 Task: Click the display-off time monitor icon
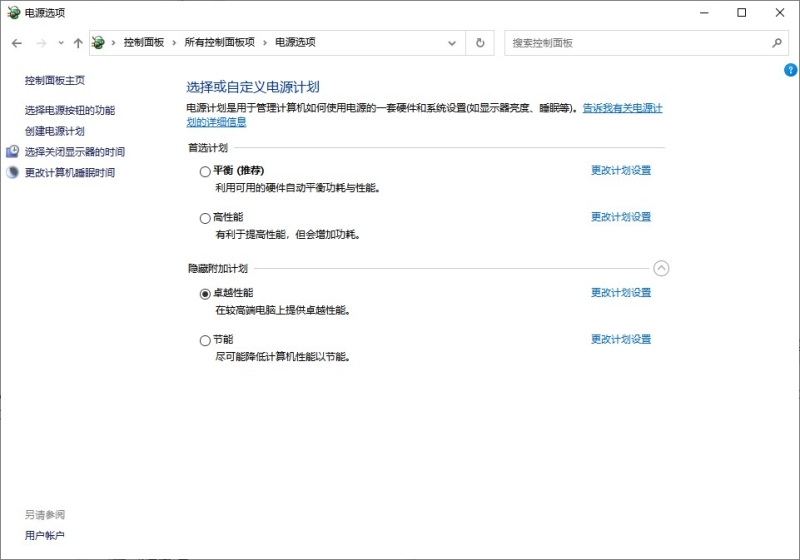[x=12, y=151]
